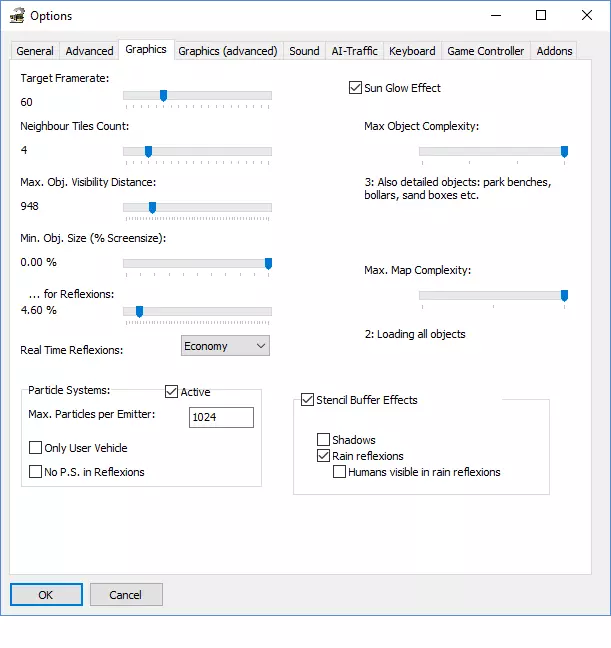611x648 pixels.
Task: Click the Min. Obj. Size slider handle
Action: click(268, 264)
